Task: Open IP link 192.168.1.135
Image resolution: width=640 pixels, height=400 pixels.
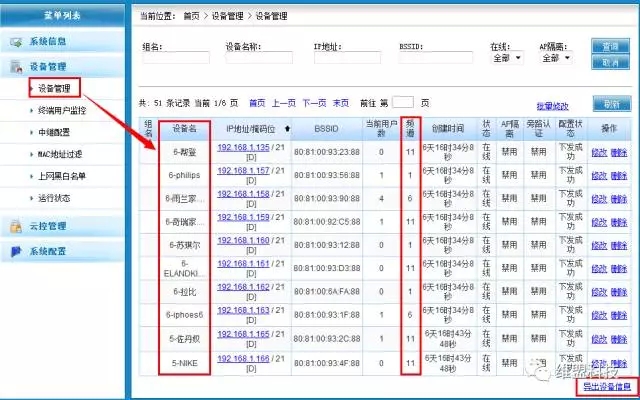Action: click(244, 147)
